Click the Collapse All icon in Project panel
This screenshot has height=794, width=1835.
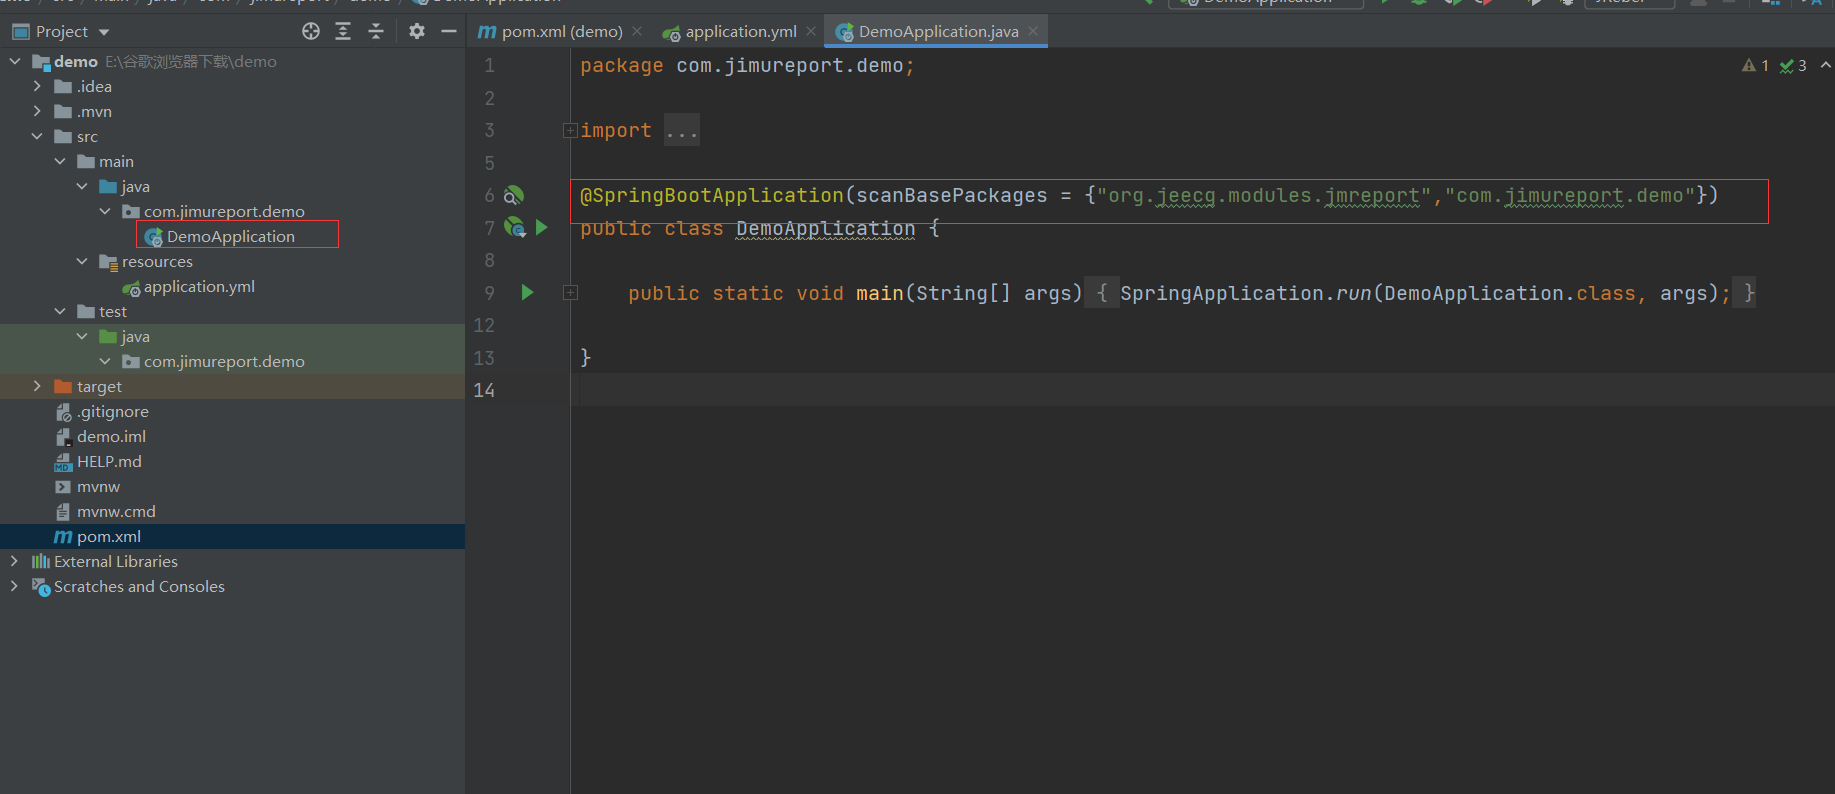pyautogui.click(x=376, y=32)
